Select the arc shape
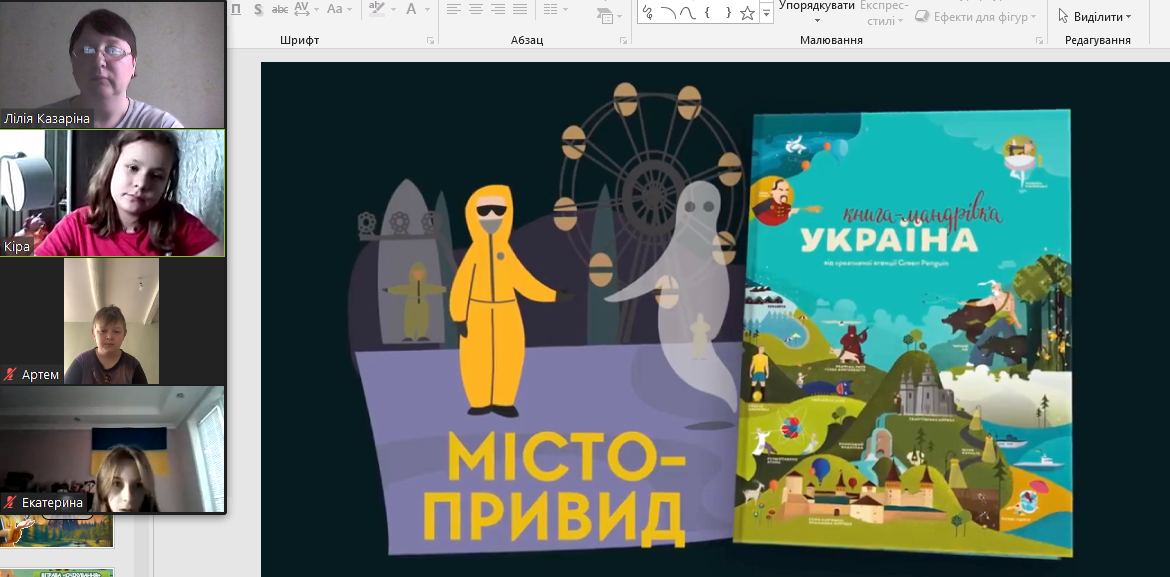 669,12
